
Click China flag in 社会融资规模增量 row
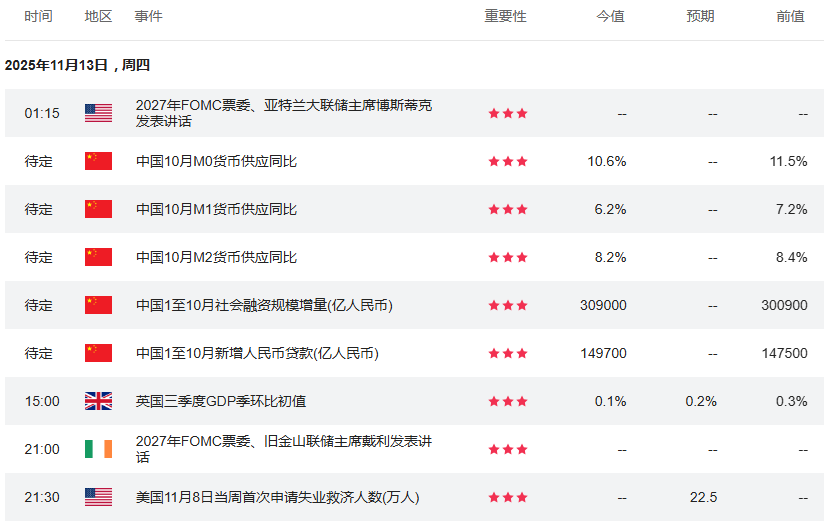click(x=98, y=305)
